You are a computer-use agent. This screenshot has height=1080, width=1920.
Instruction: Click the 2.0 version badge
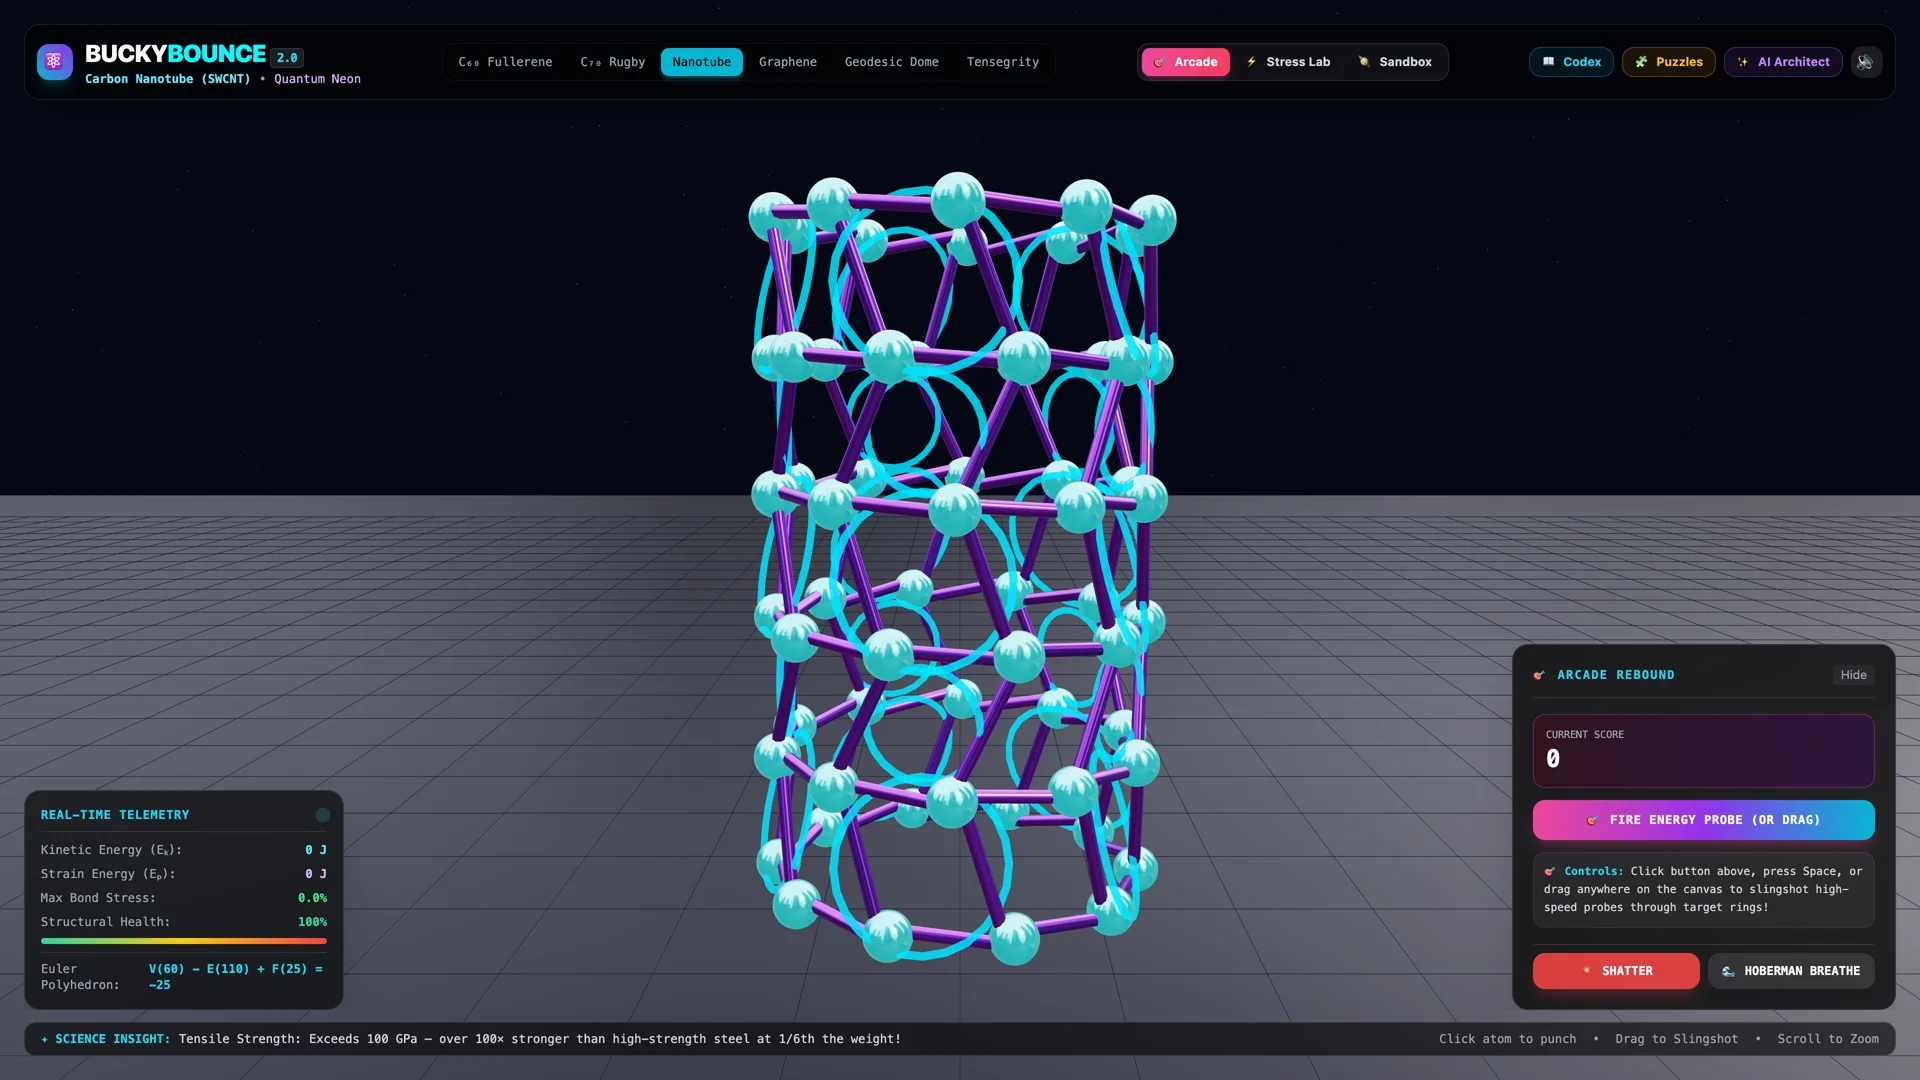[287, 58]
